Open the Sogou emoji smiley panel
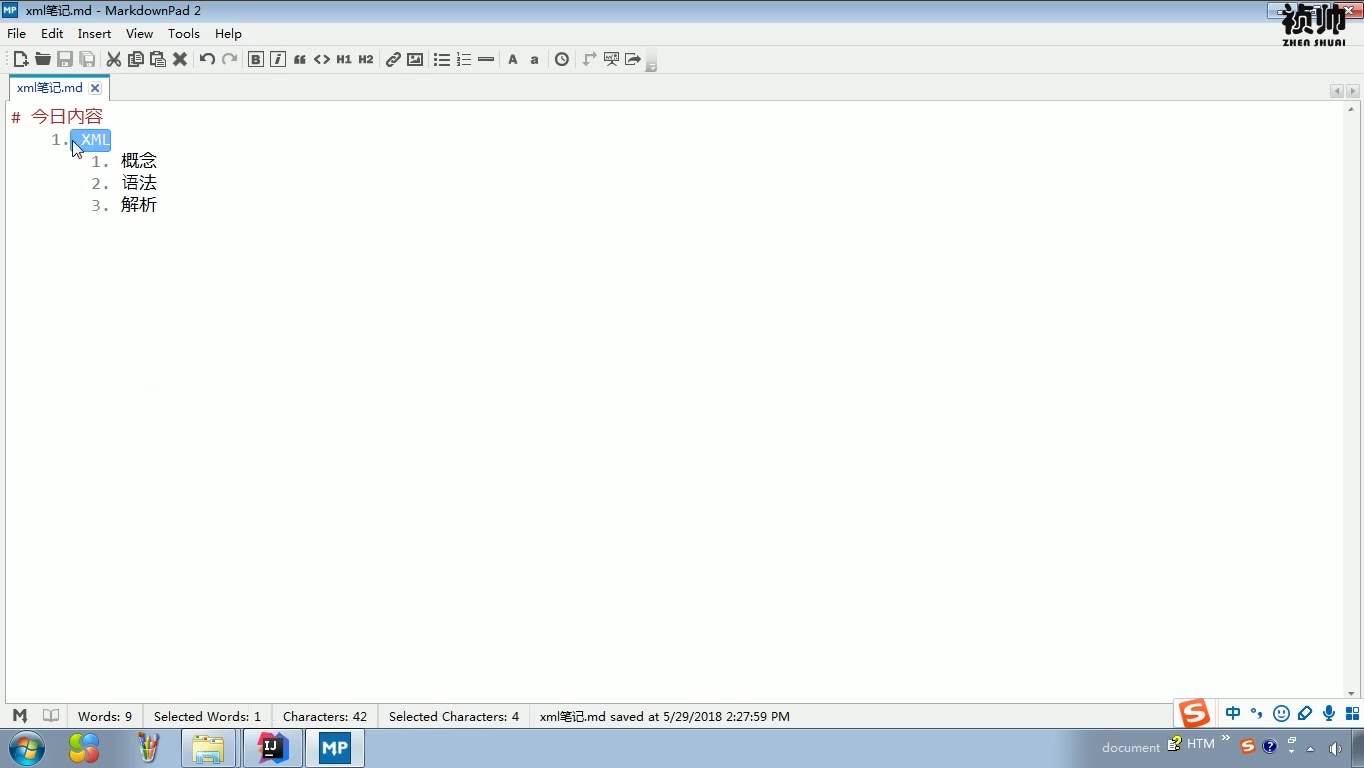This screenshot has width=1364, height=768. tap(1281, 713)
